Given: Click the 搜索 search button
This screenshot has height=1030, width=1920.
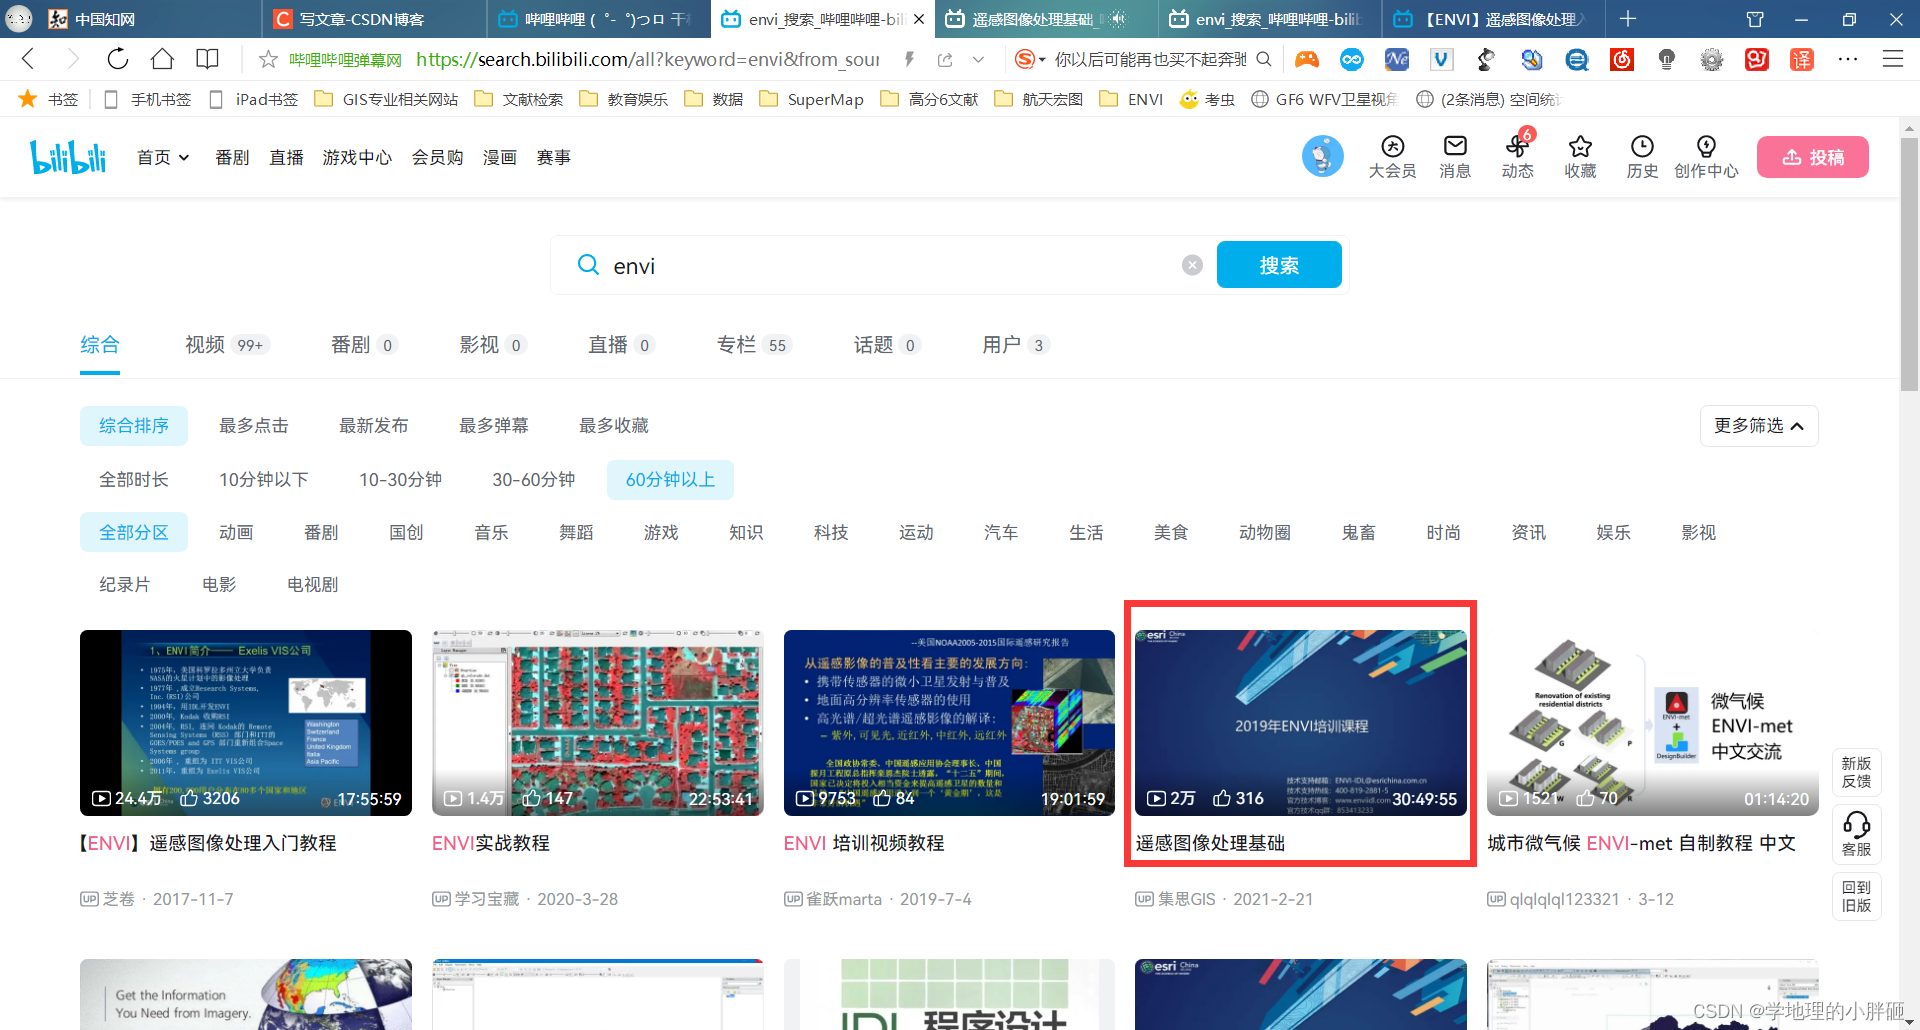Looking at the screenshot, I should pyautogui.click(x=1279, y=265).
